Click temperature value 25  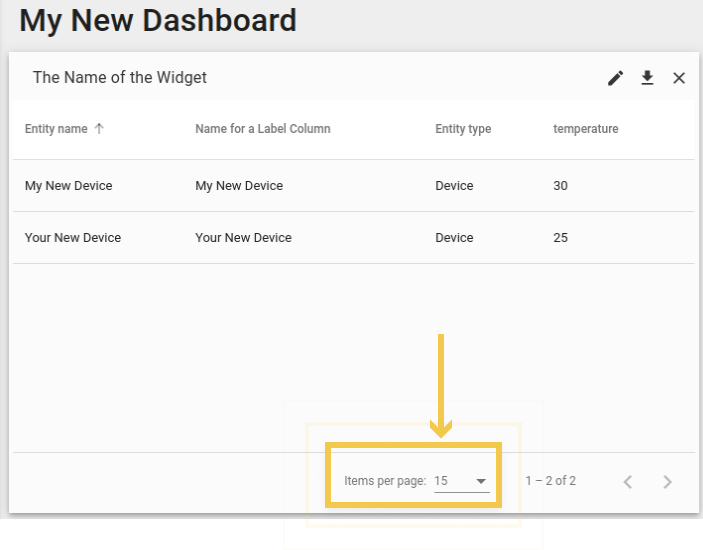(x=560, y=238)
